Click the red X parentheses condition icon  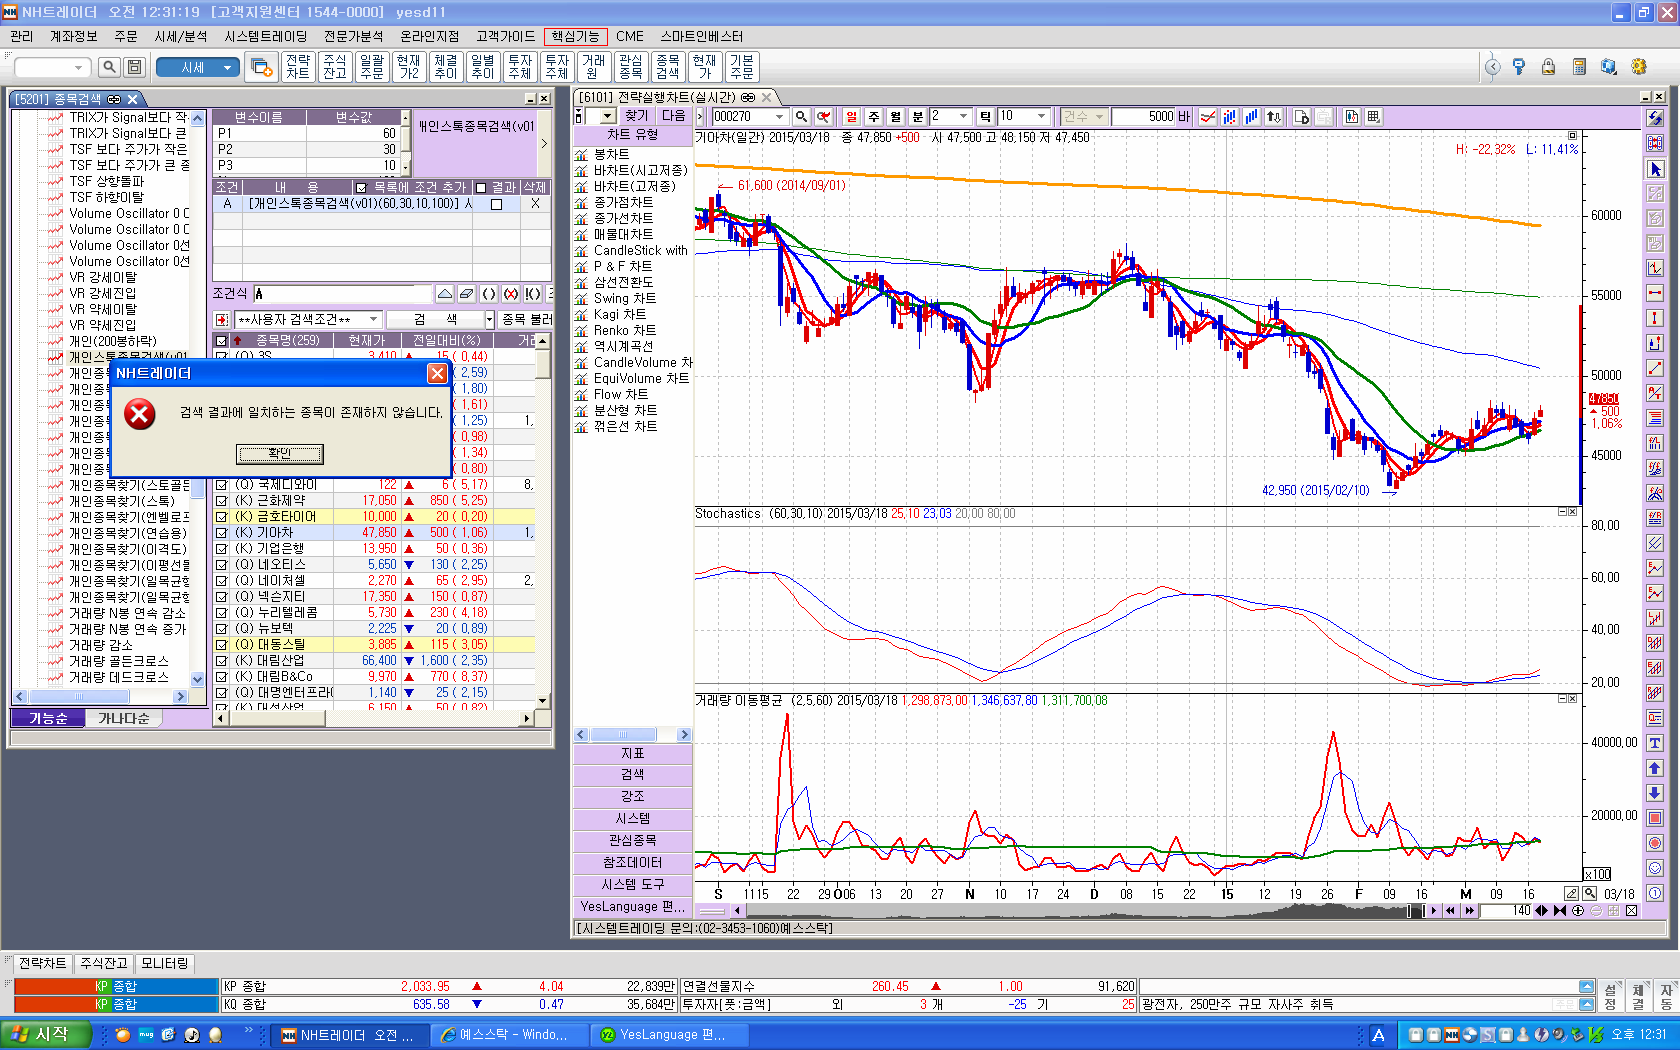[x=510, y=294]
